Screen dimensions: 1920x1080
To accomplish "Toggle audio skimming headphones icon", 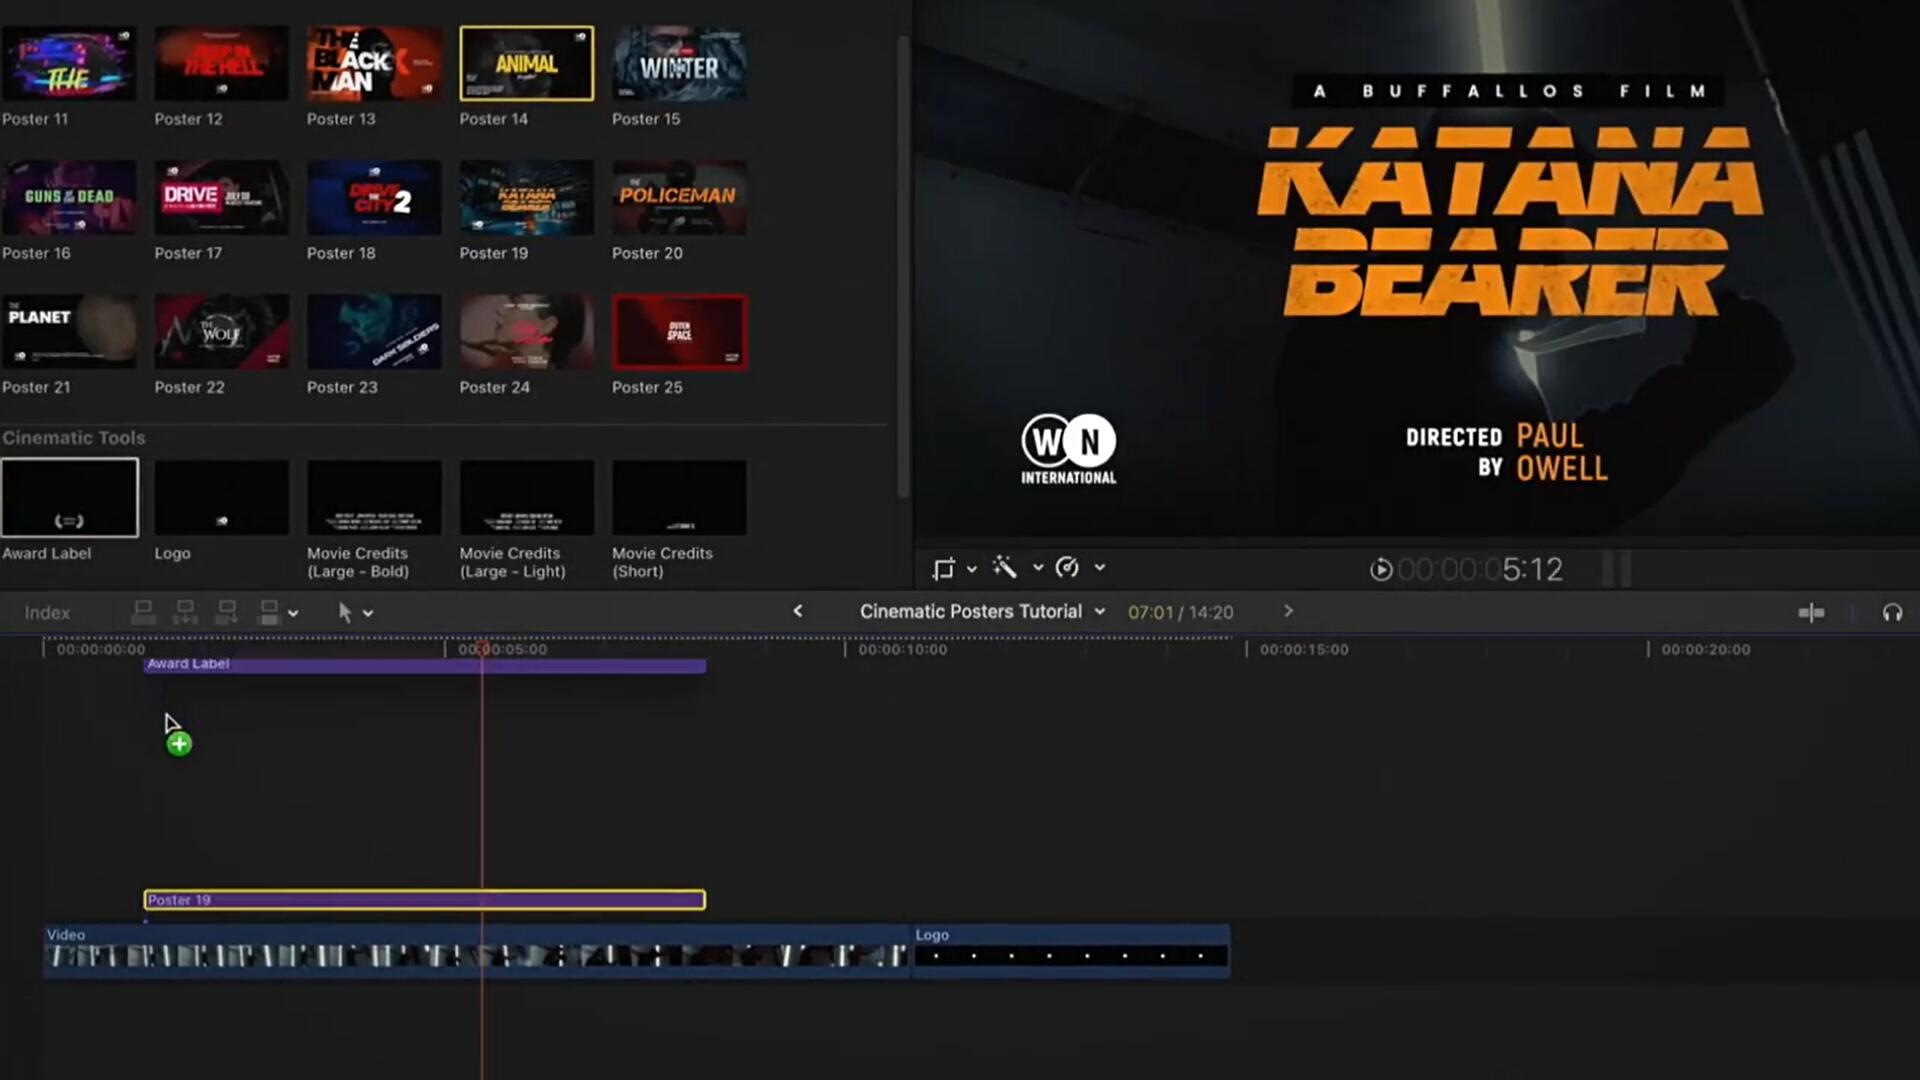I will click(x=1892, y=612).
